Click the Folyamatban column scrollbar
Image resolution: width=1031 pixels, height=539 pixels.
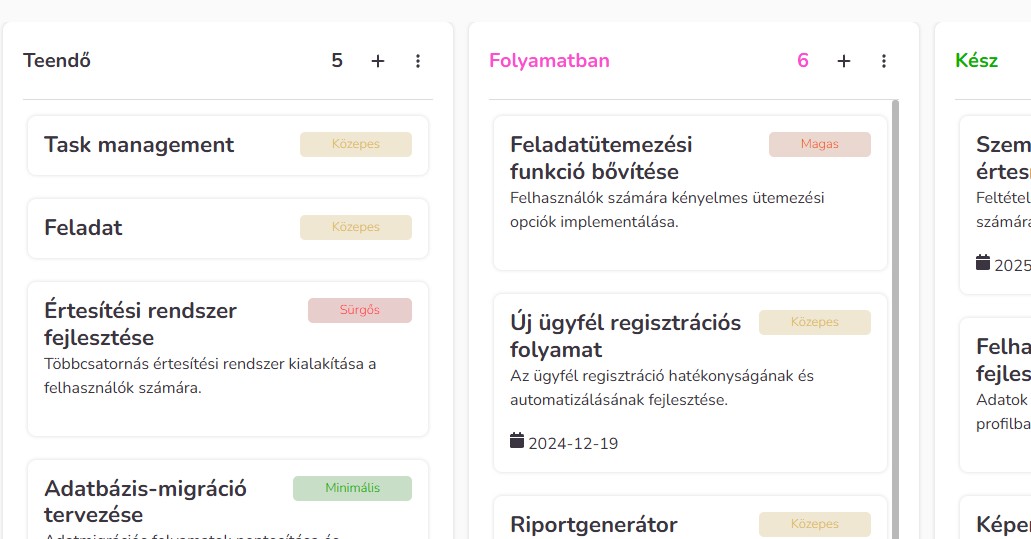click(895, 300)
